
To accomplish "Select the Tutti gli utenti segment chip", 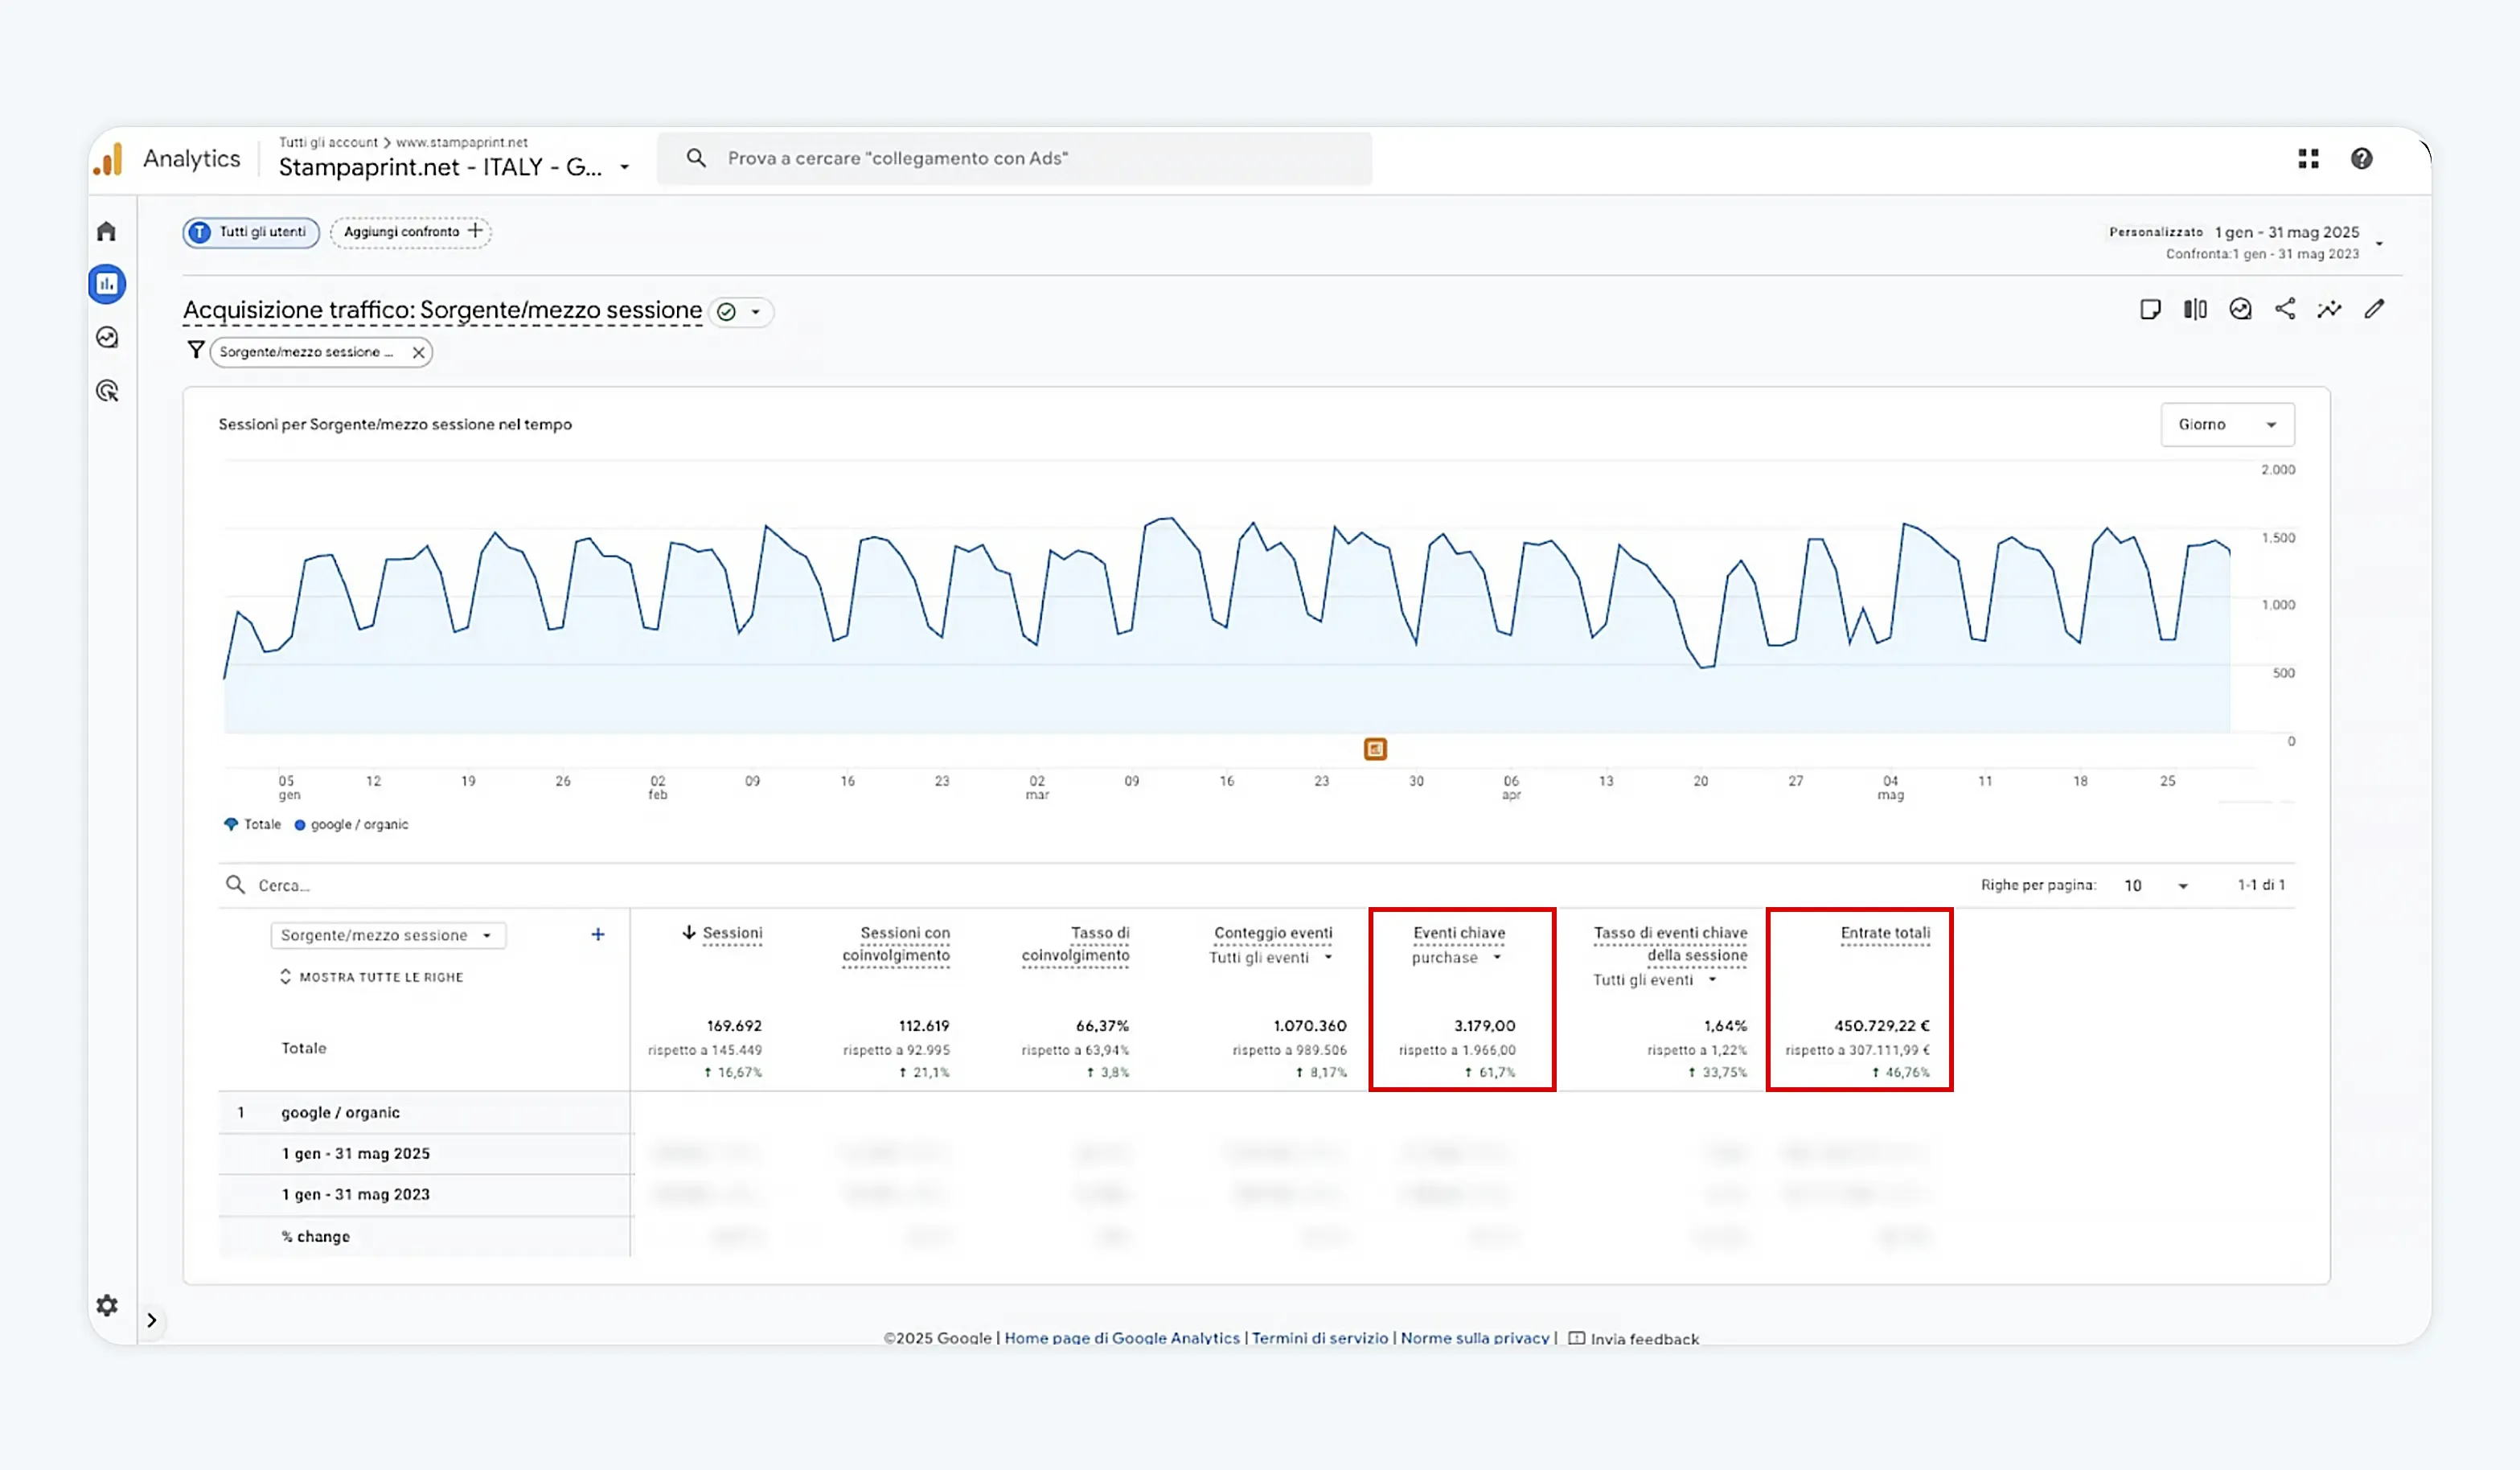I will pos(251,232).
